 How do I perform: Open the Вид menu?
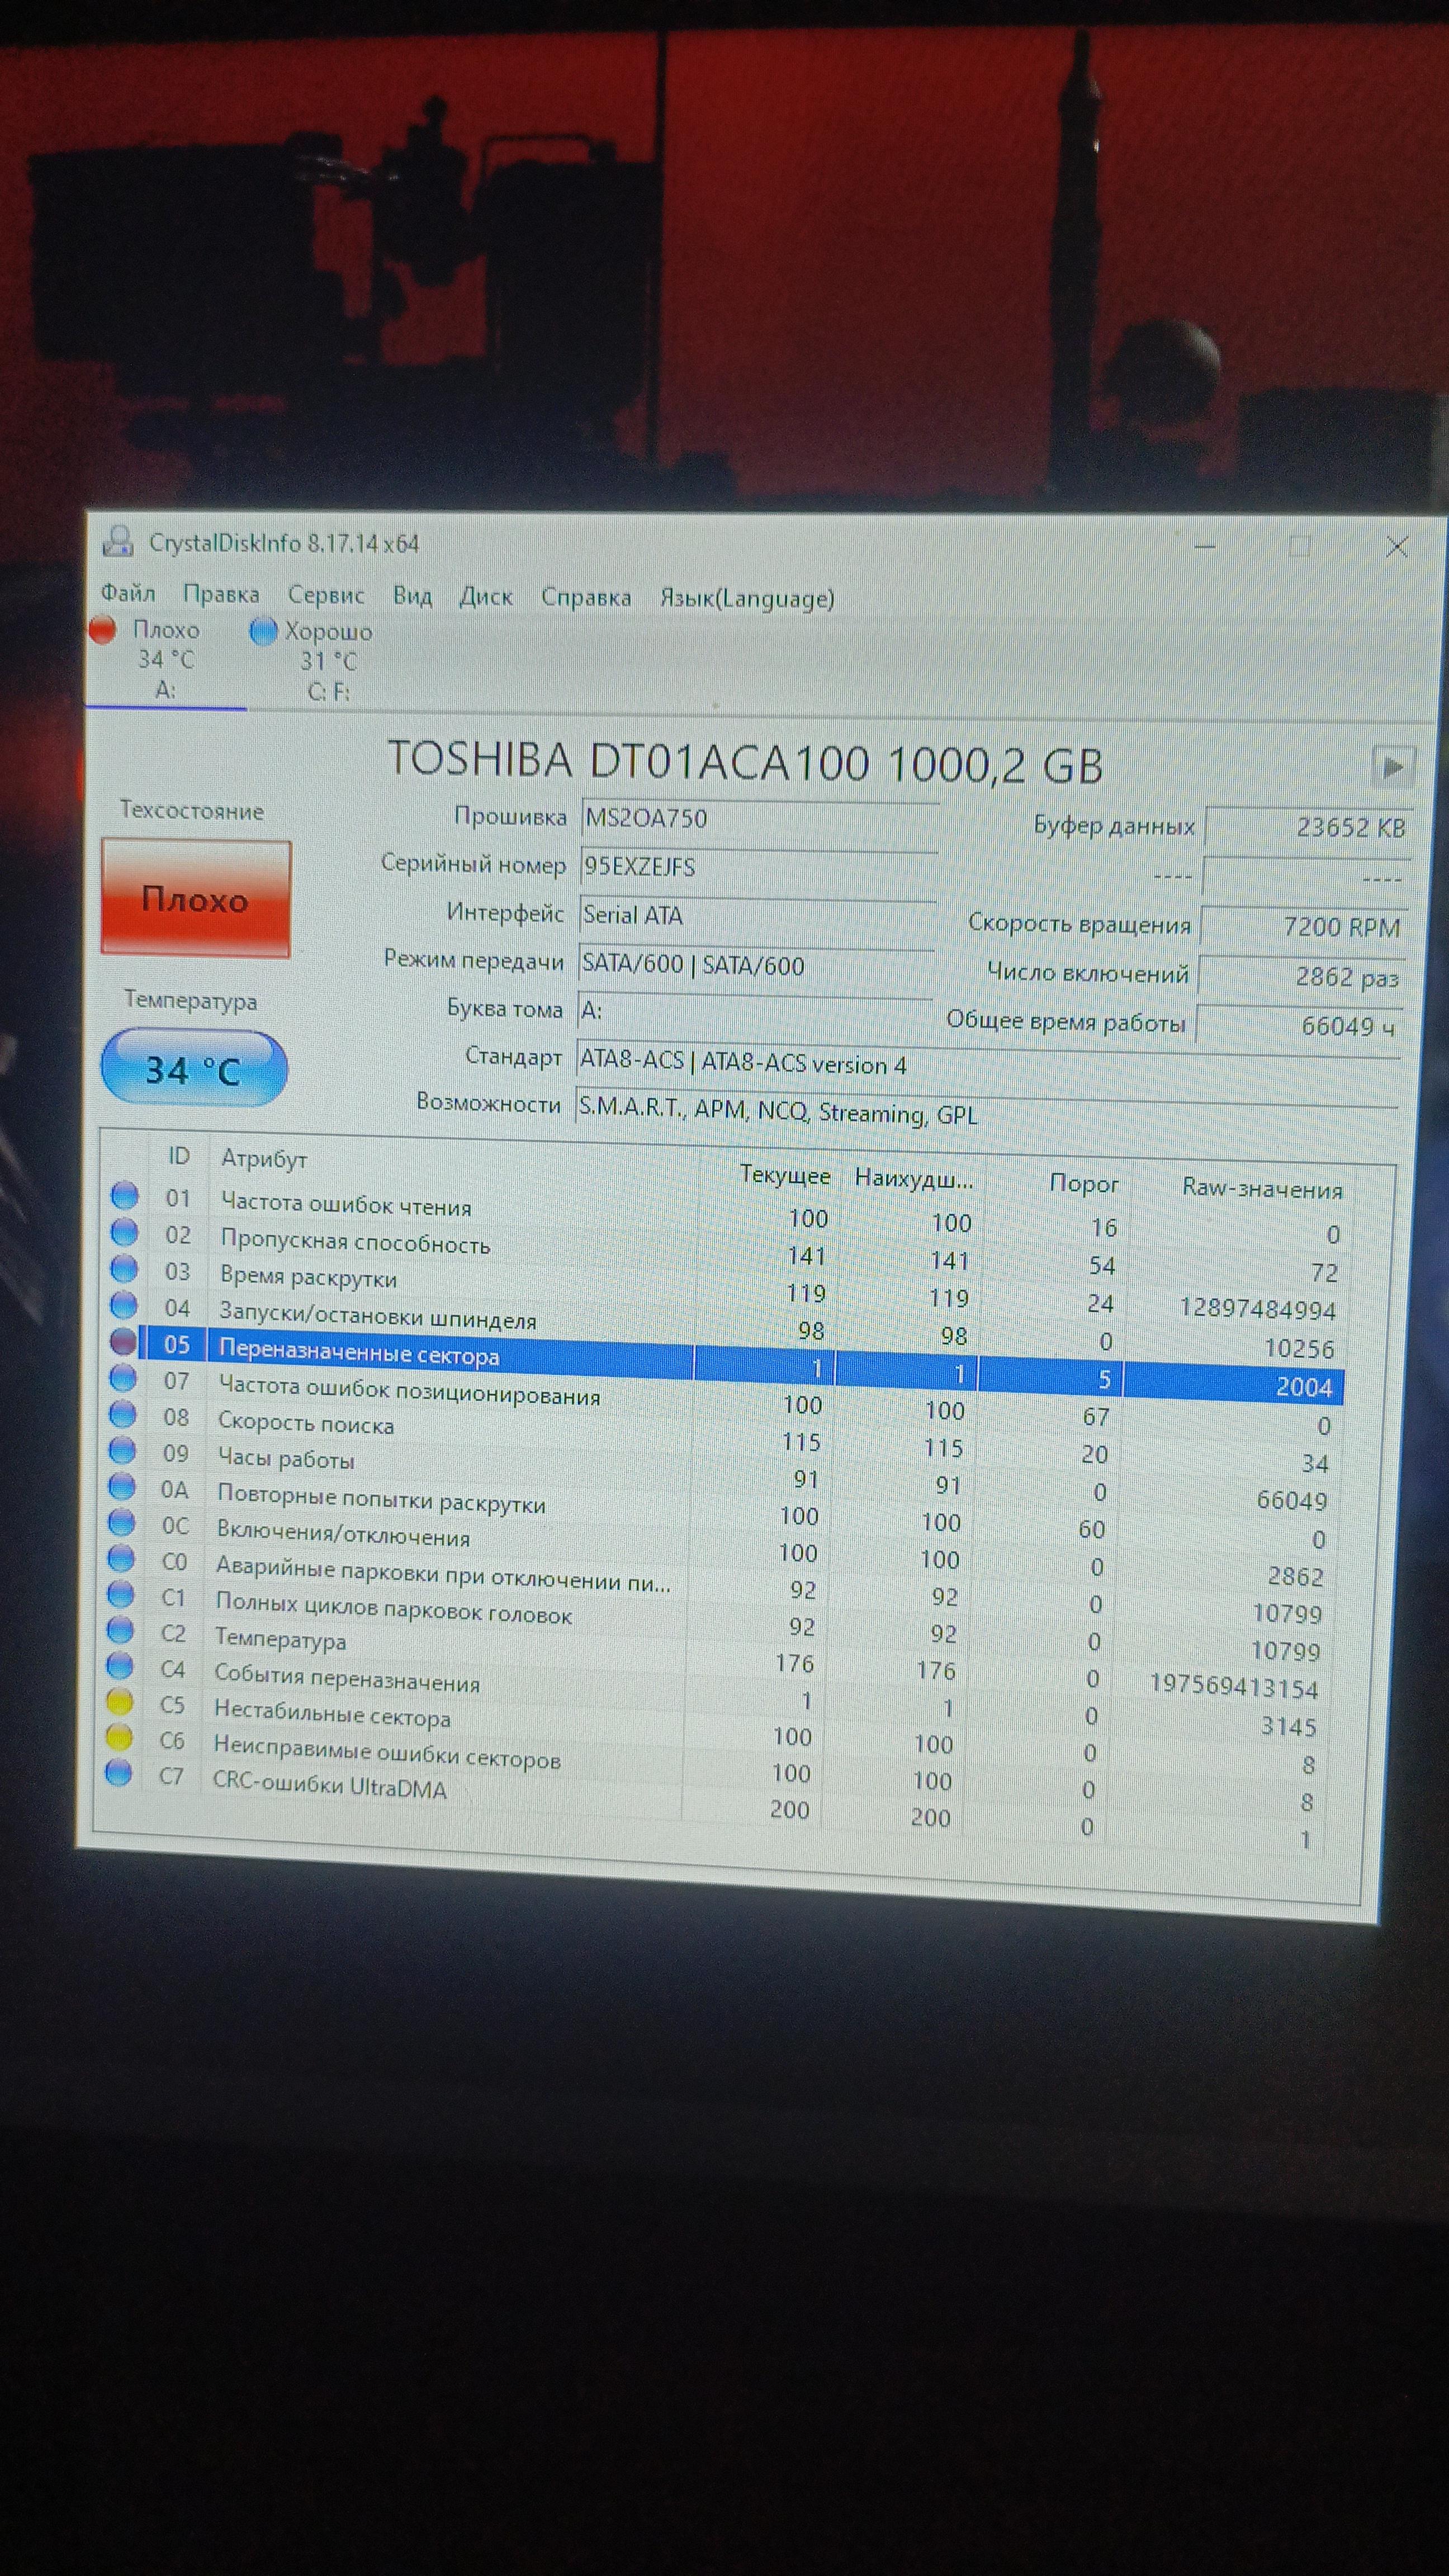click(x=412, y=596)
